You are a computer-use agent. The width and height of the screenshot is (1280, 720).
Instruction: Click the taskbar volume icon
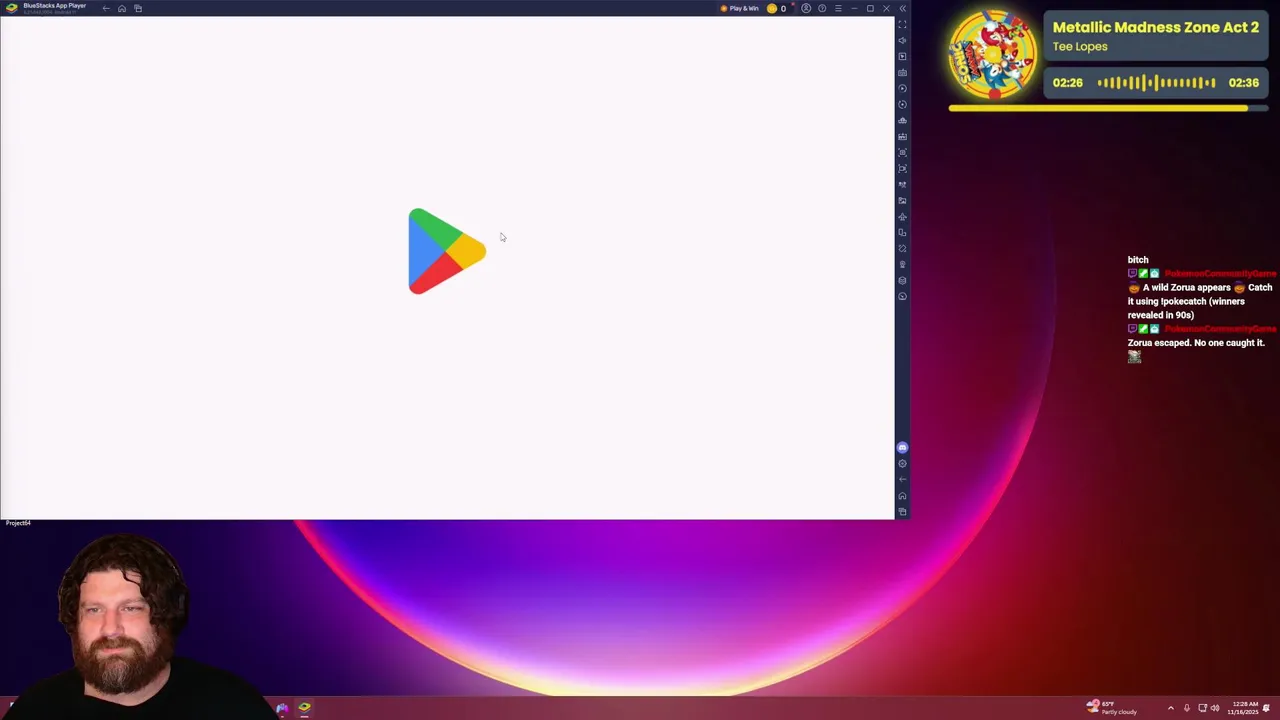[1215, 708]
